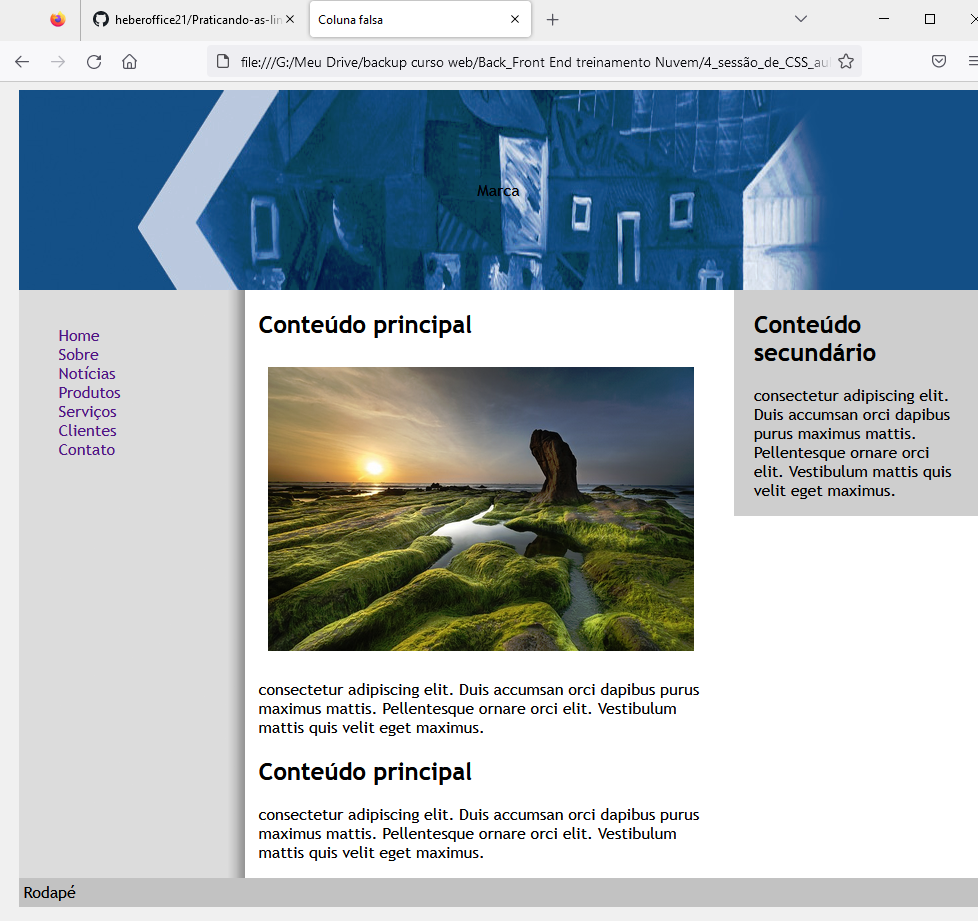Follow the Home link in the sidebar

[78, 335]
